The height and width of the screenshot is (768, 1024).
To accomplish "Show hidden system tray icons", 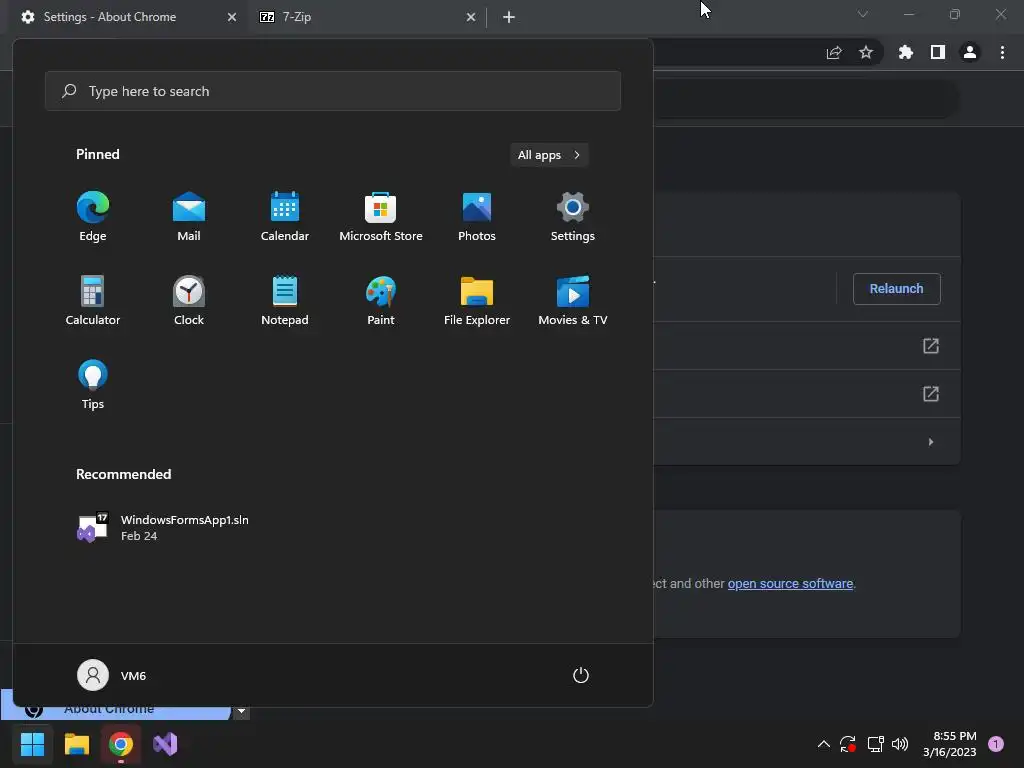I will 824,744.
